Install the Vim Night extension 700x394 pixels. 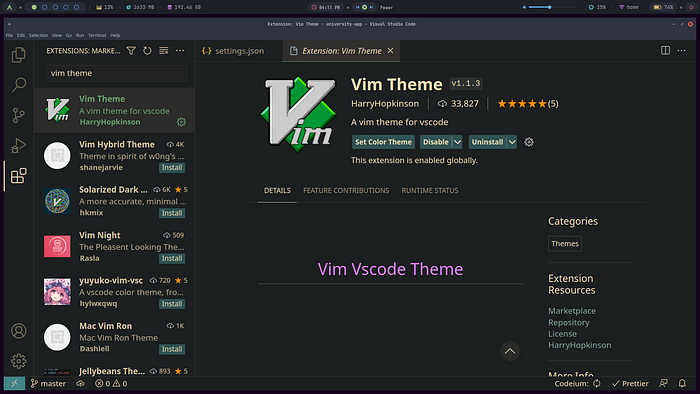(172, 258)
